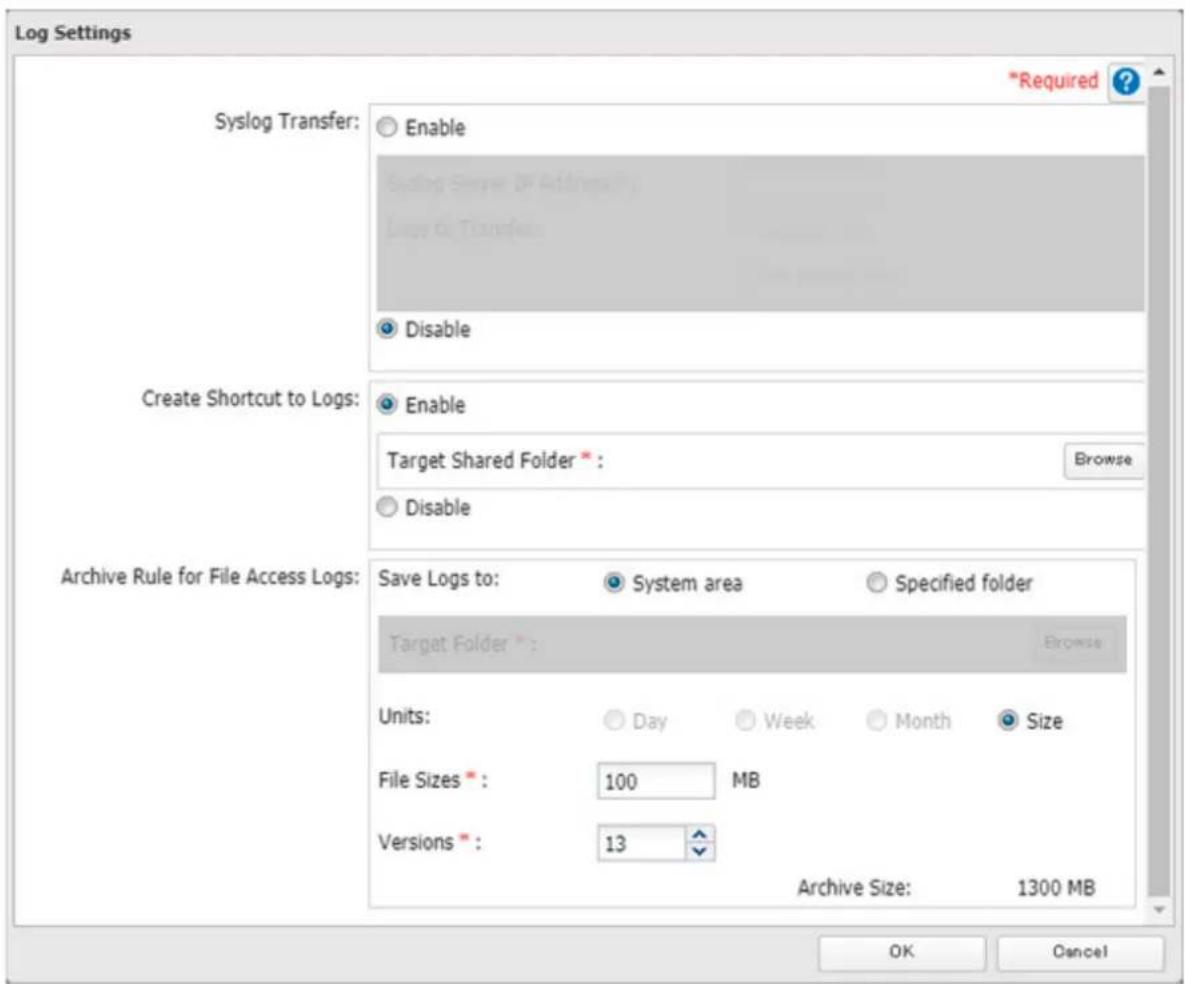Click the File Sizes input field

(x=655, y=781)
